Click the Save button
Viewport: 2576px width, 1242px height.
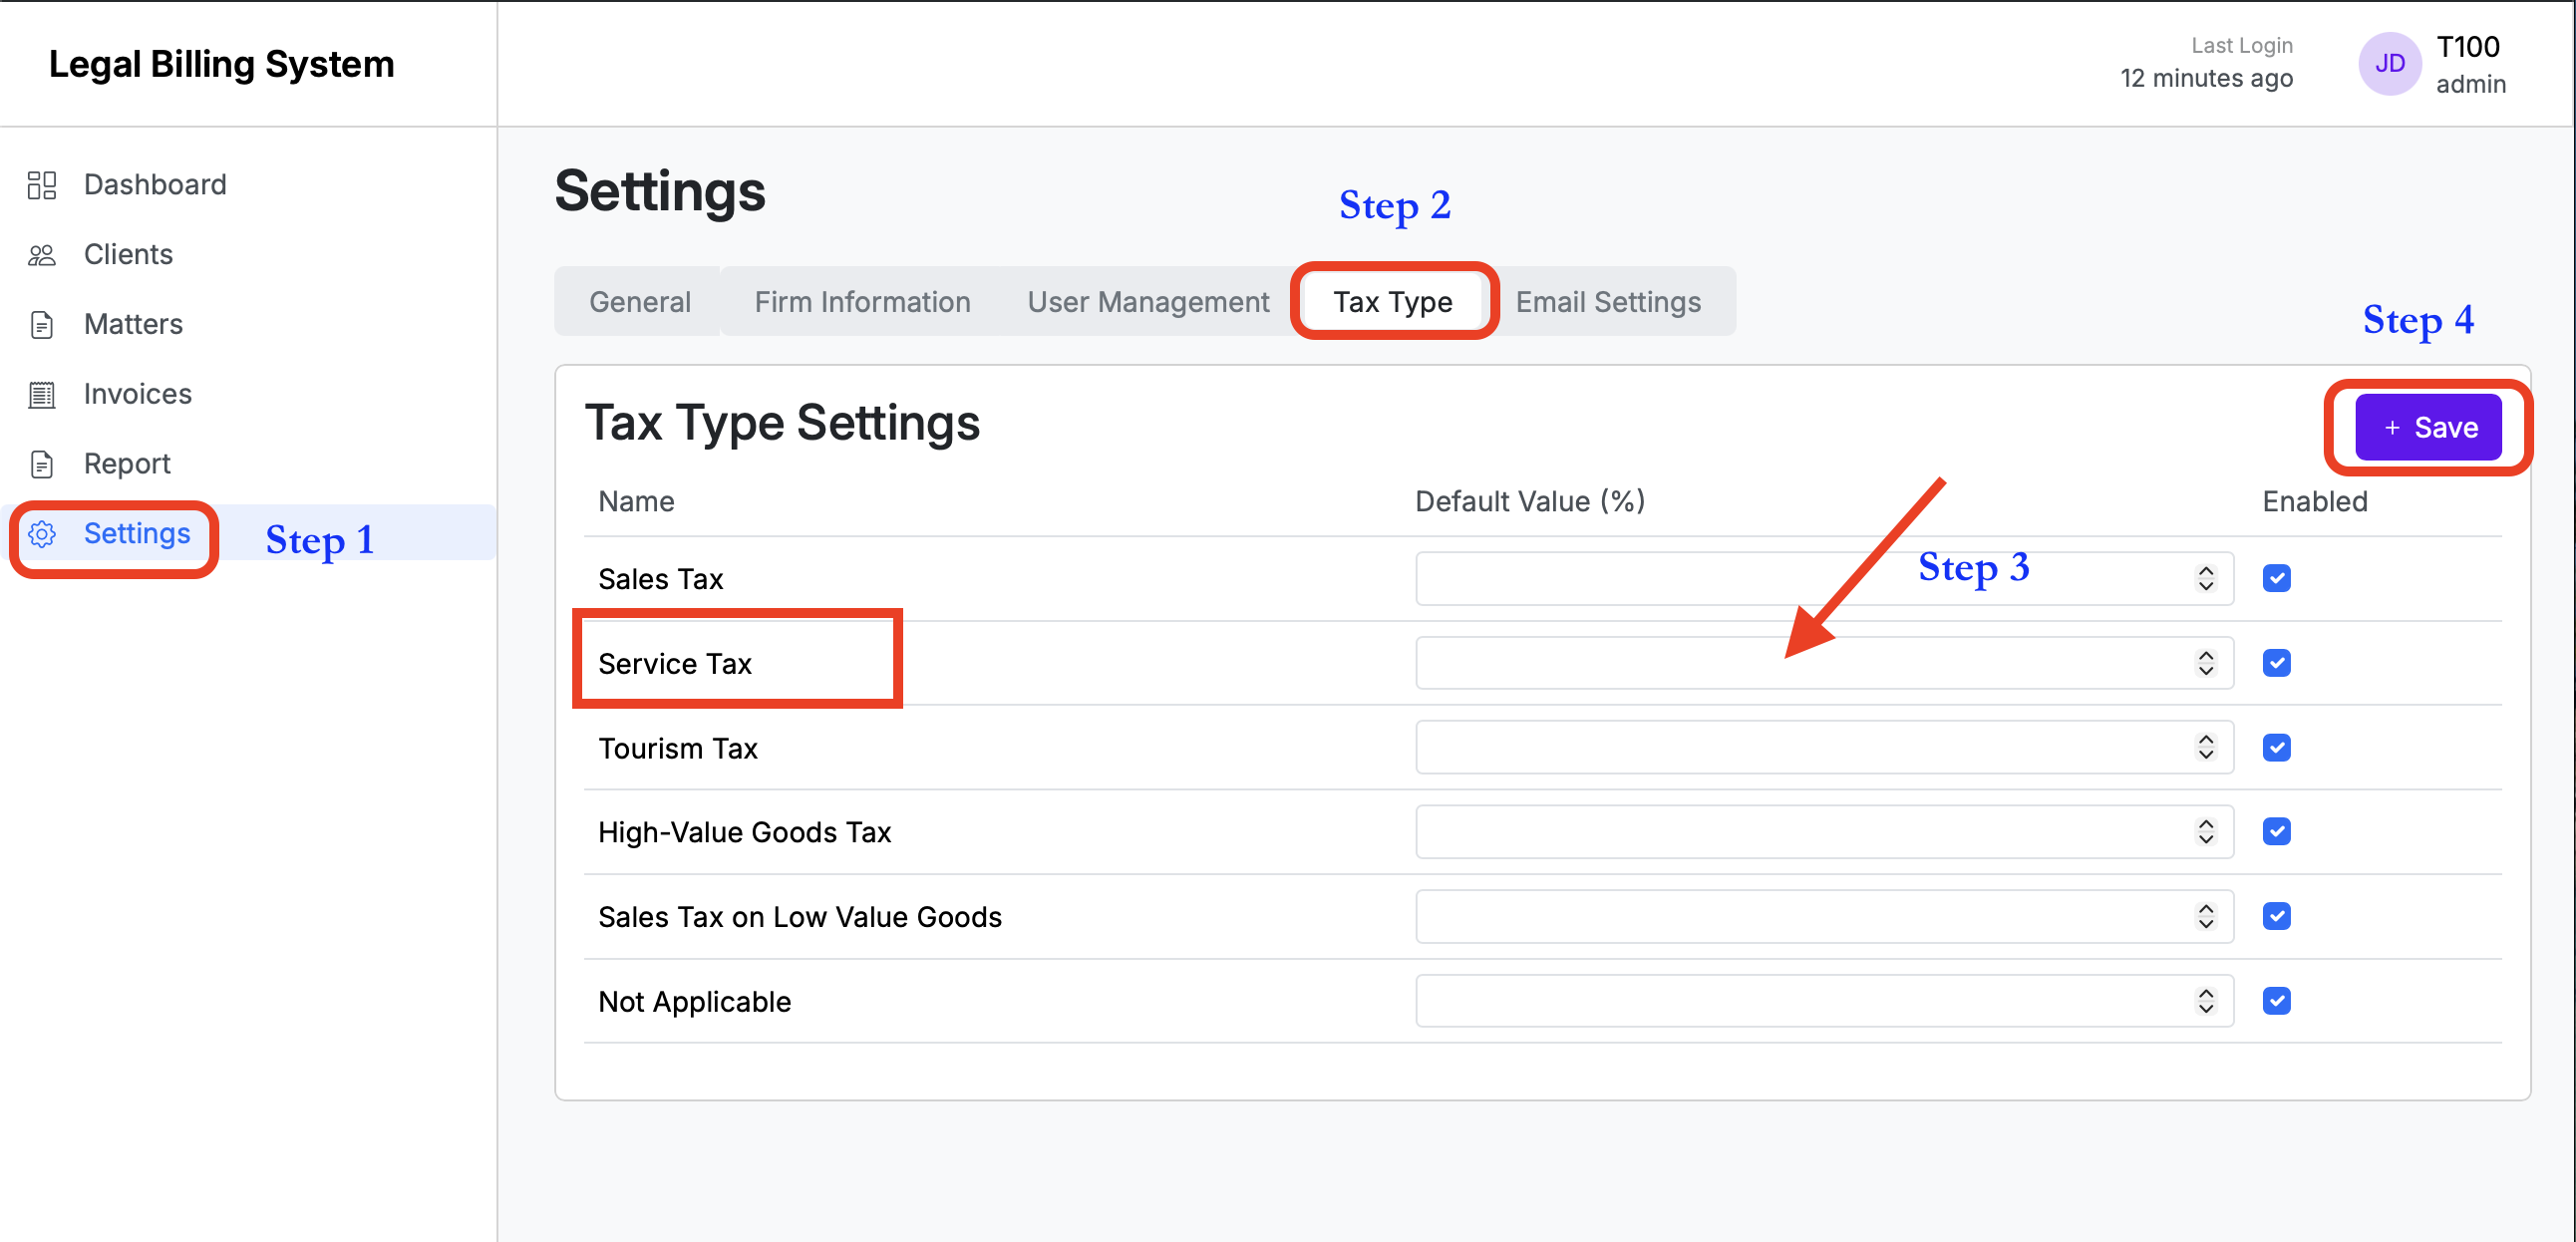[2428, 428]
